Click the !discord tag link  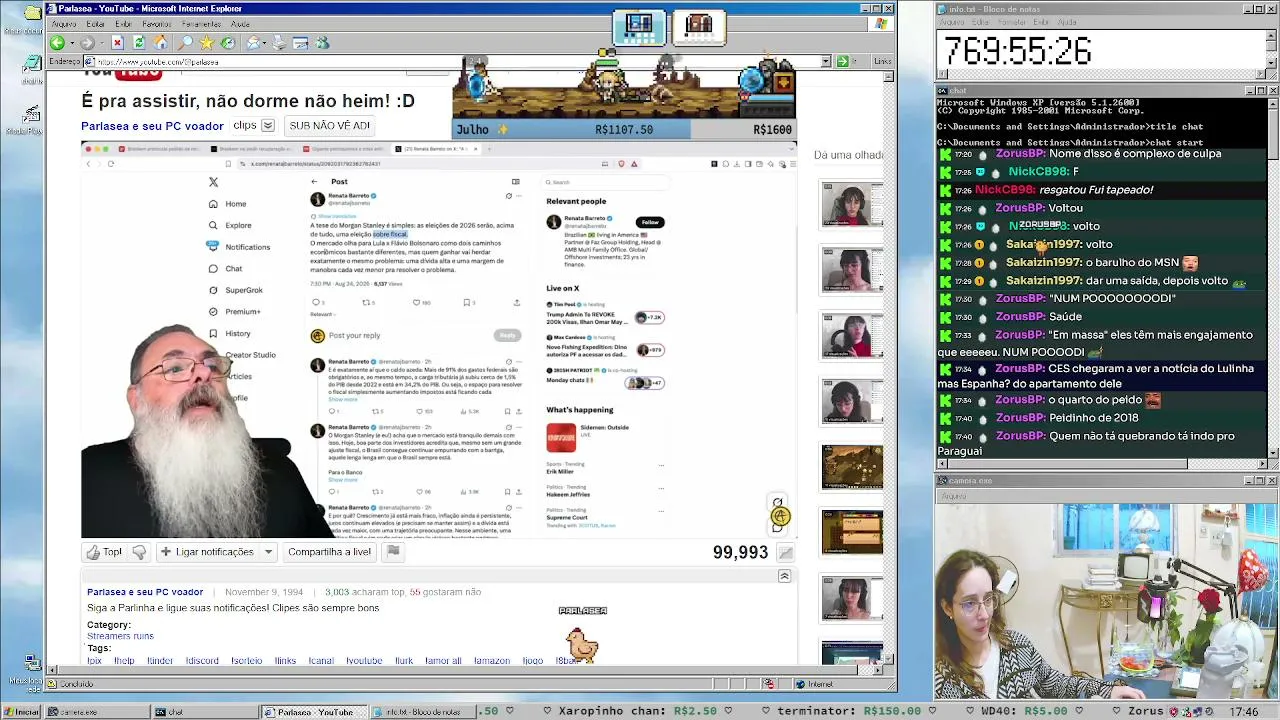[x=202, y=661]
